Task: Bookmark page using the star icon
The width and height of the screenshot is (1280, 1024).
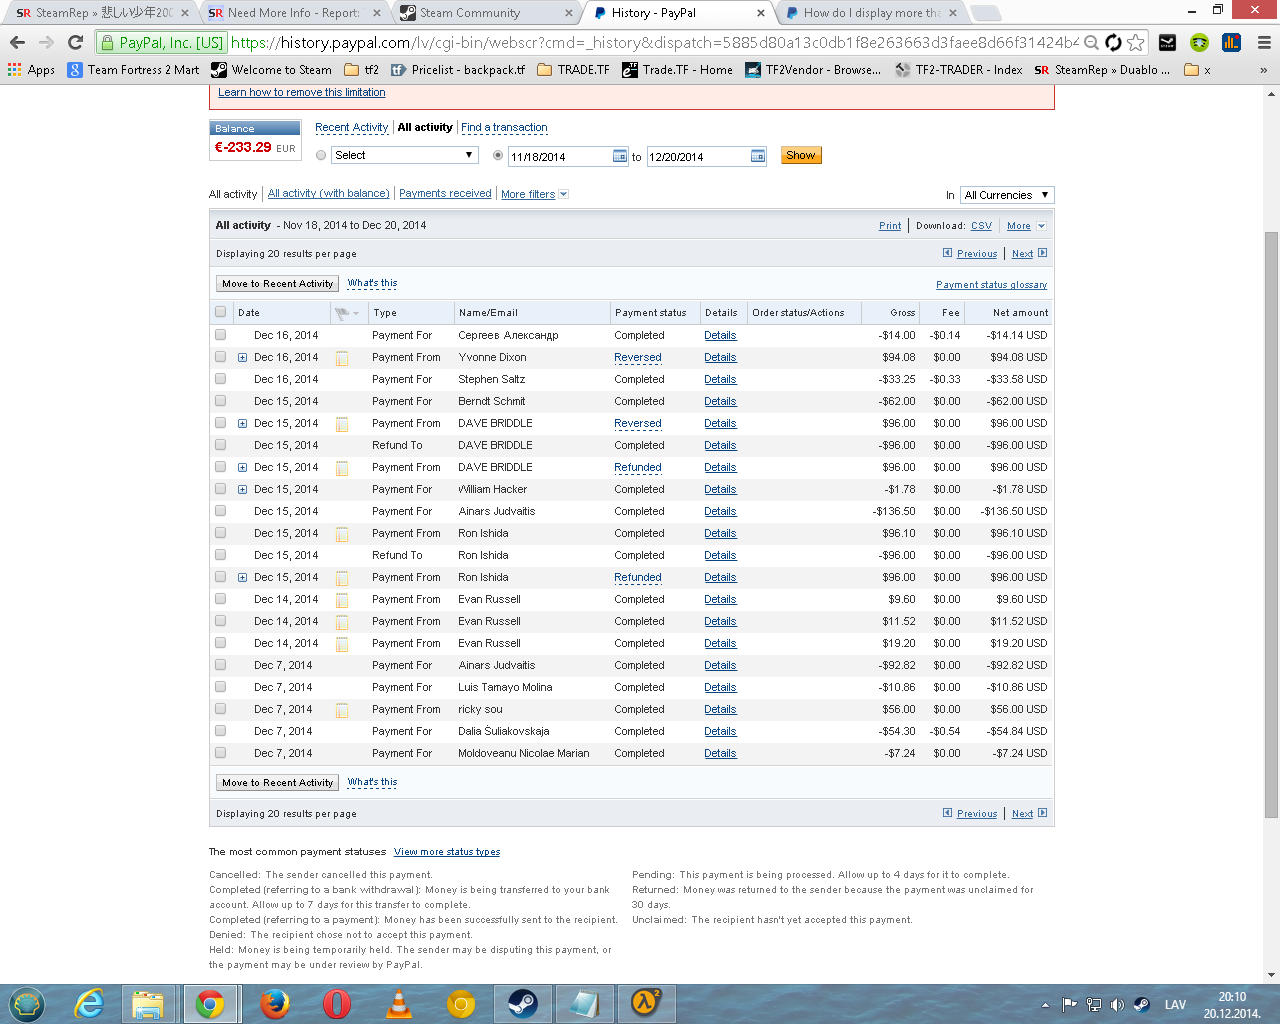Action: click(x=1135, y=42)
